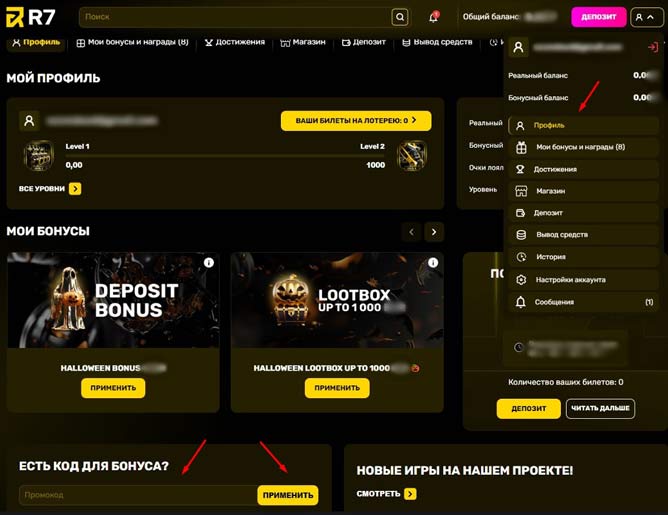Click the pink Депозит button
Image resolution: width=668 pixels, height=515 pixels.
coord(599,17)
